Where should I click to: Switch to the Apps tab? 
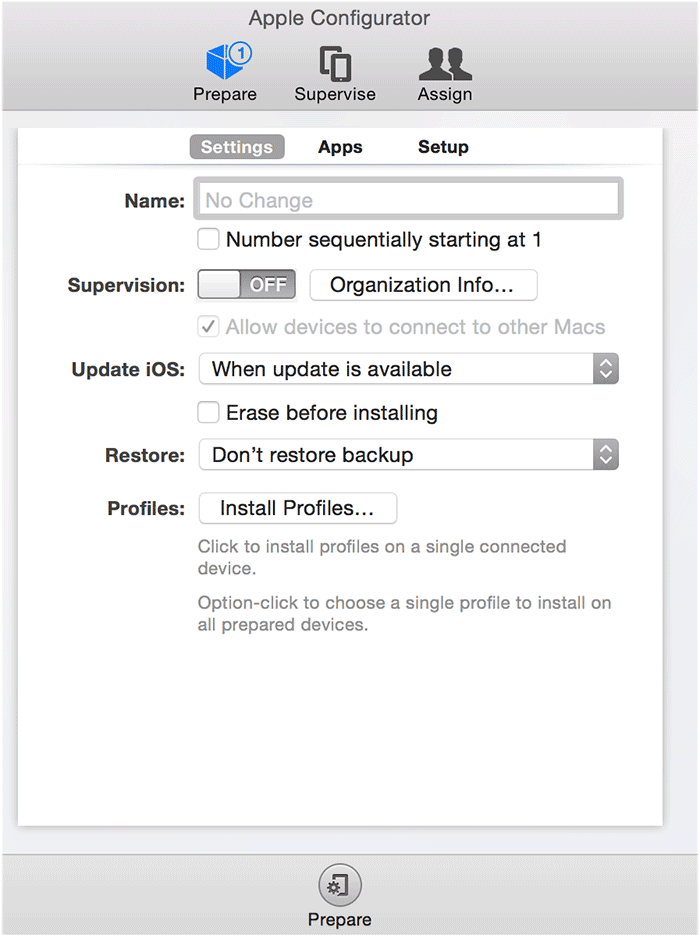click(340, 147)
